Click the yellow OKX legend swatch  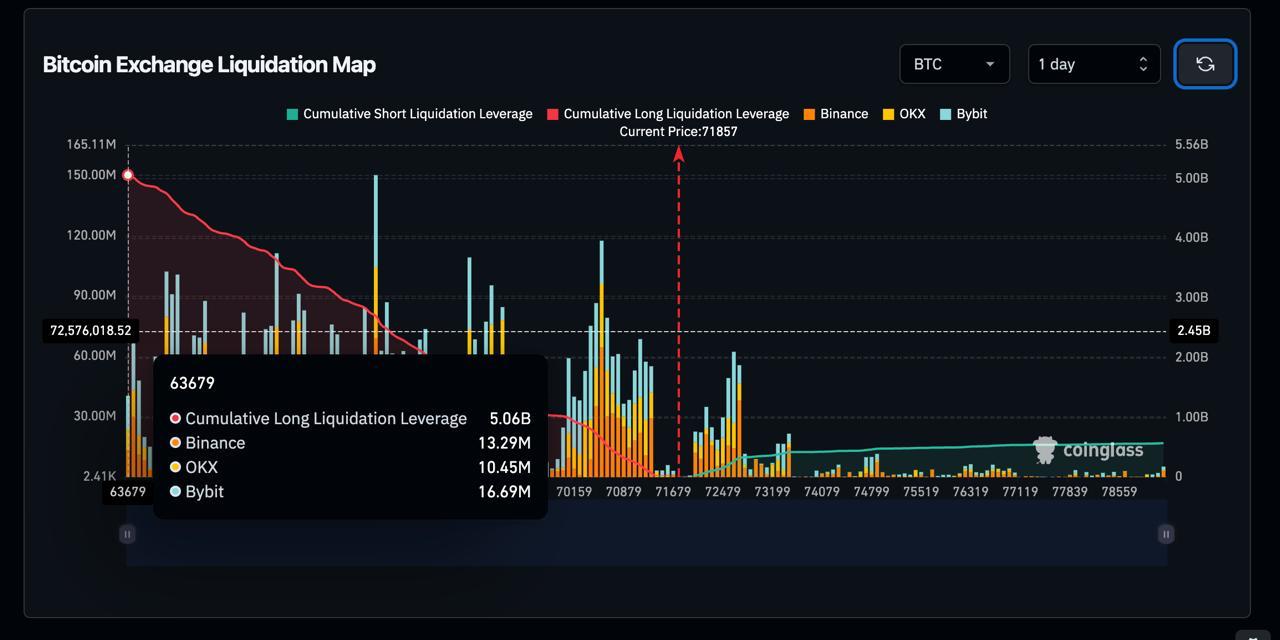888,114
